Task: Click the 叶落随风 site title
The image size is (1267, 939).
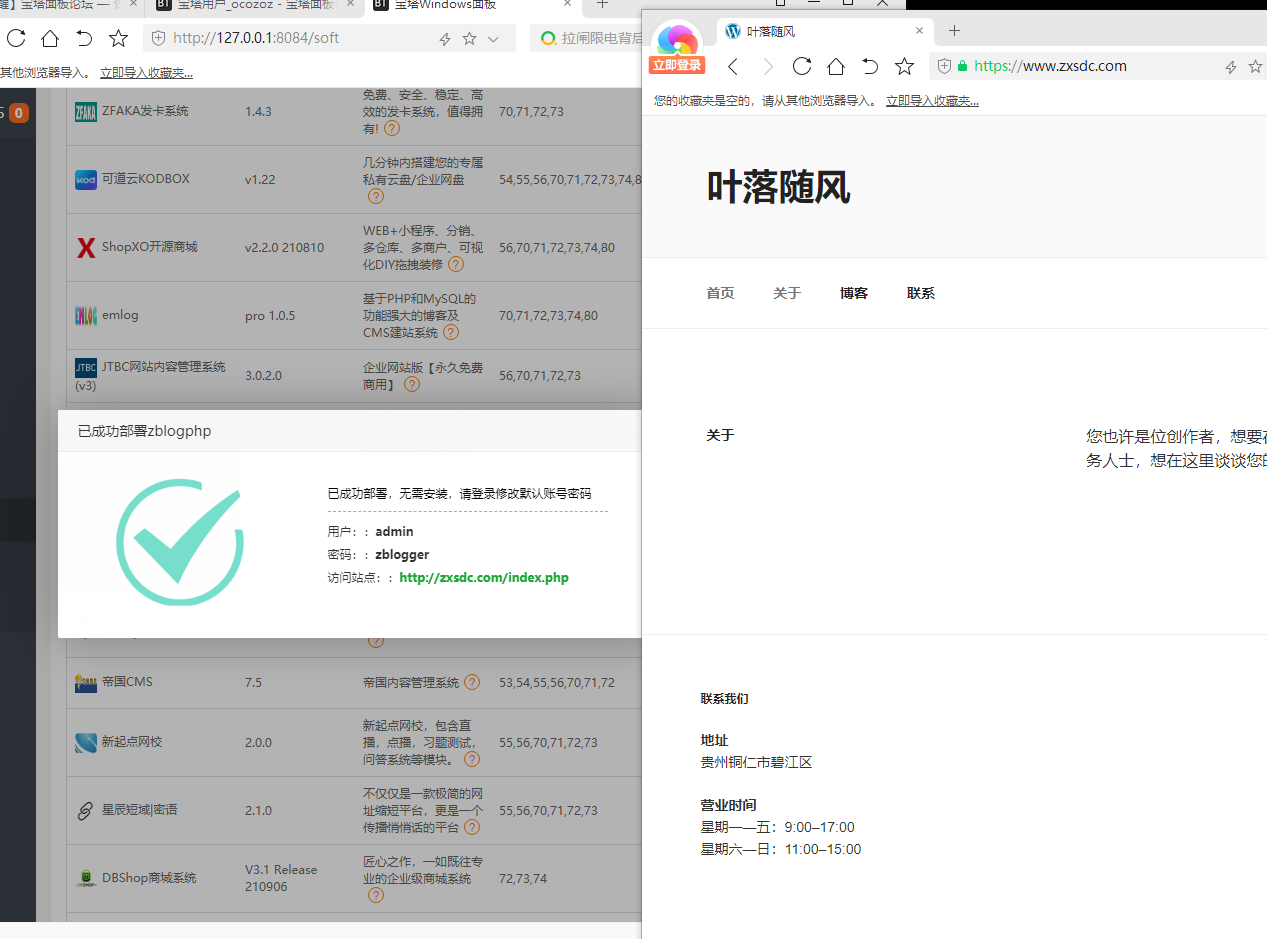Action: click(778, 188)
